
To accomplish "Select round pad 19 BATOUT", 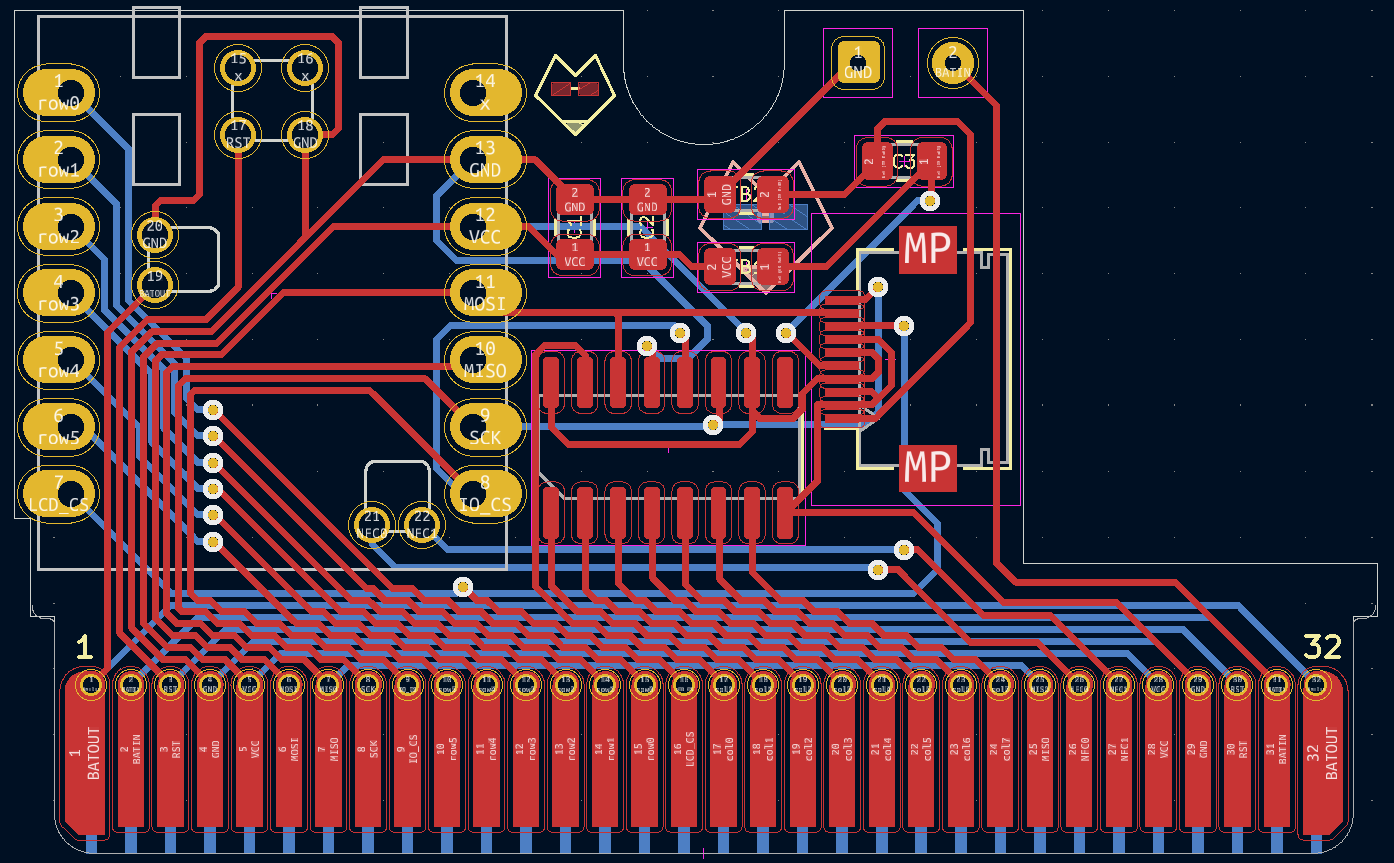I will [155, 285].
